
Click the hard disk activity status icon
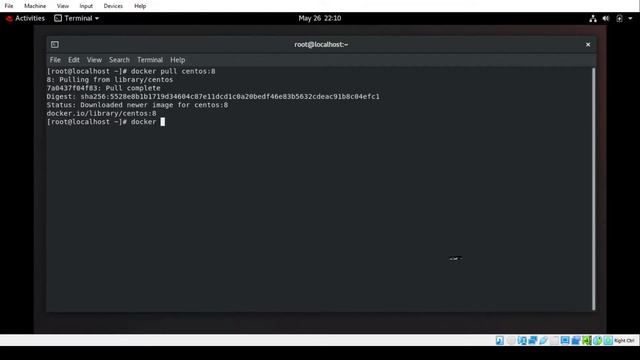(x=500, y=341)
